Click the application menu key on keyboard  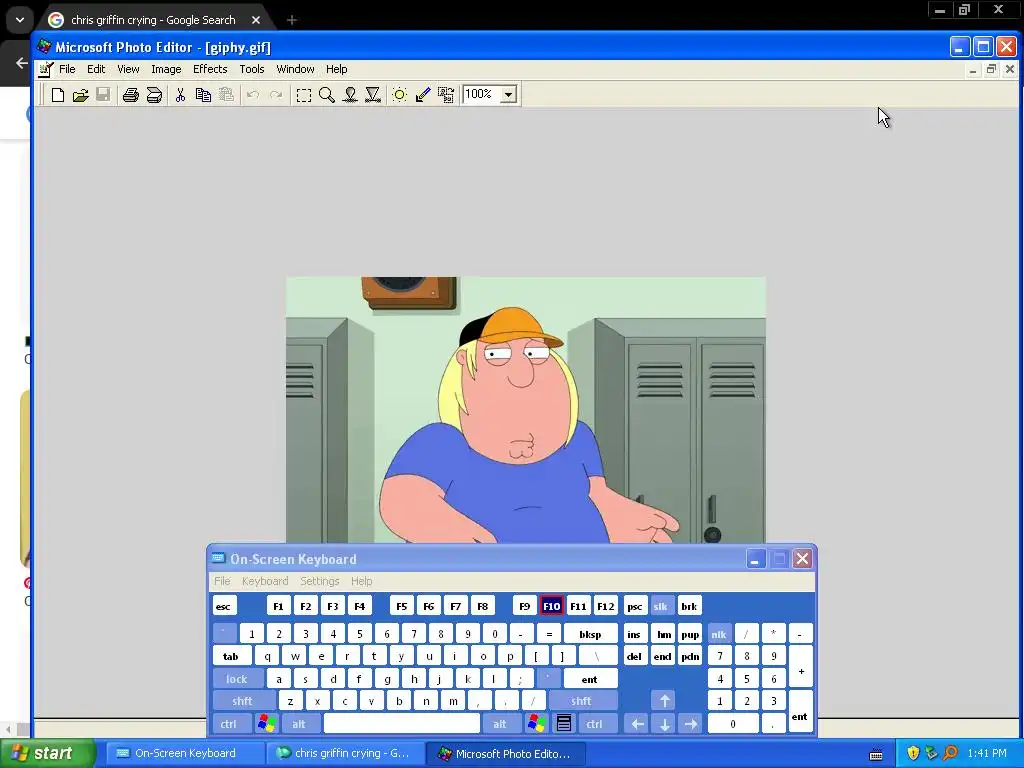point(564,724)
